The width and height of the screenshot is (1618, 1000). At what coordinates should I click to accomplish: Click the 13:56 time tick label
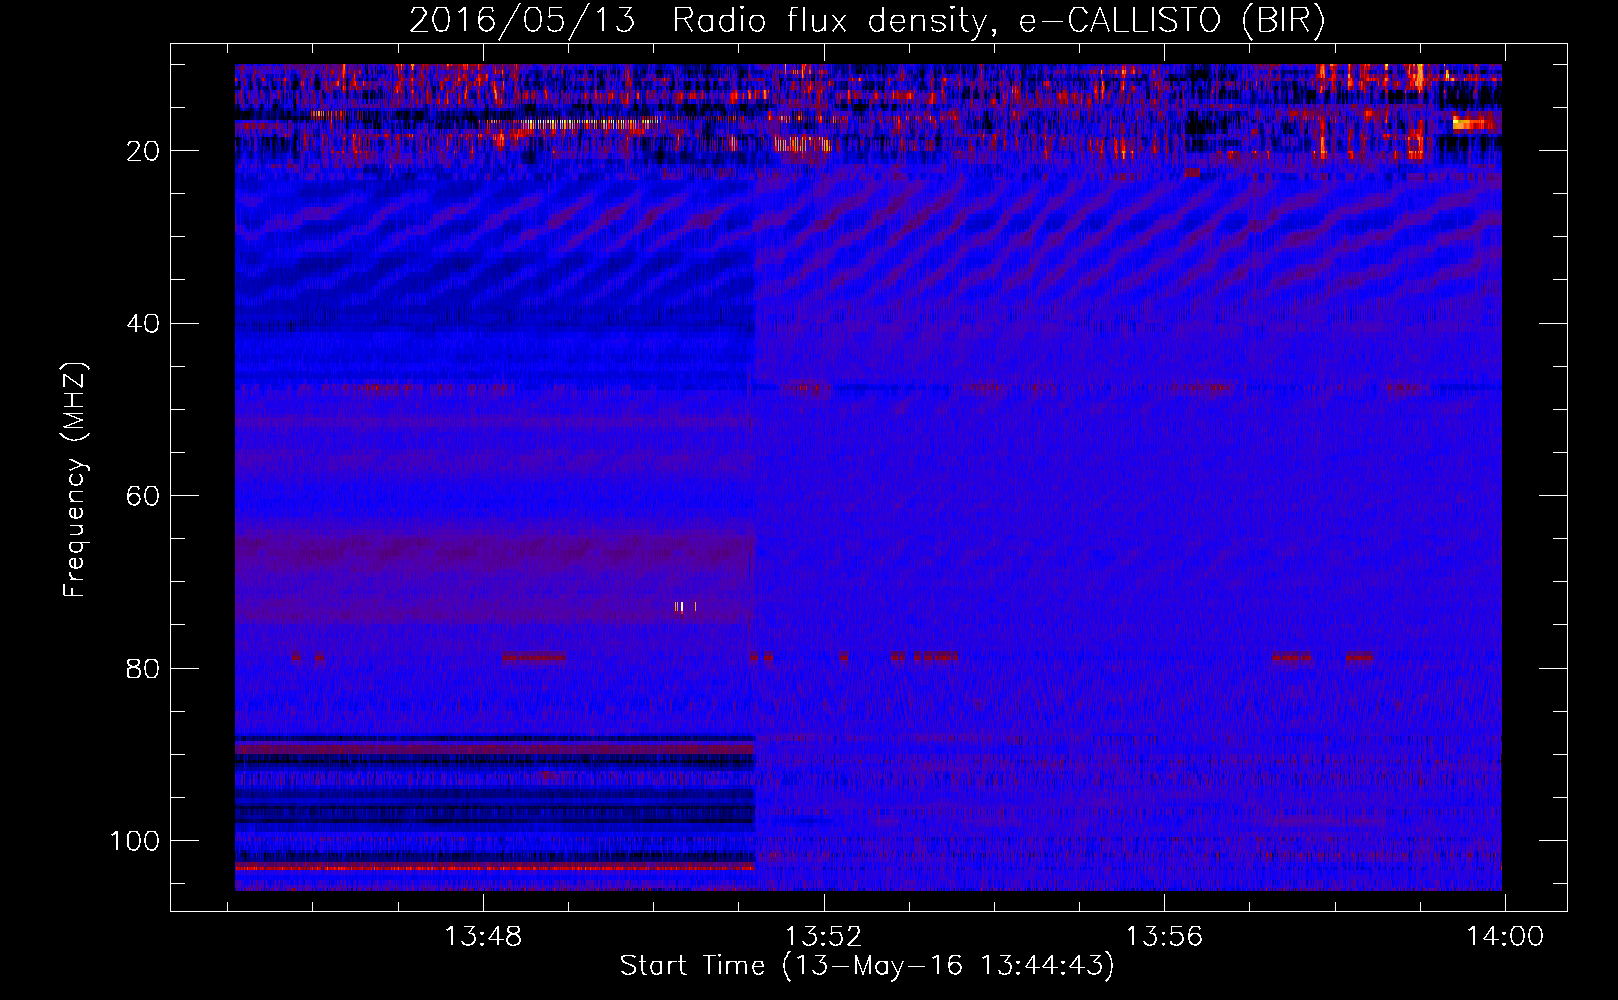tap(1165, 937)
